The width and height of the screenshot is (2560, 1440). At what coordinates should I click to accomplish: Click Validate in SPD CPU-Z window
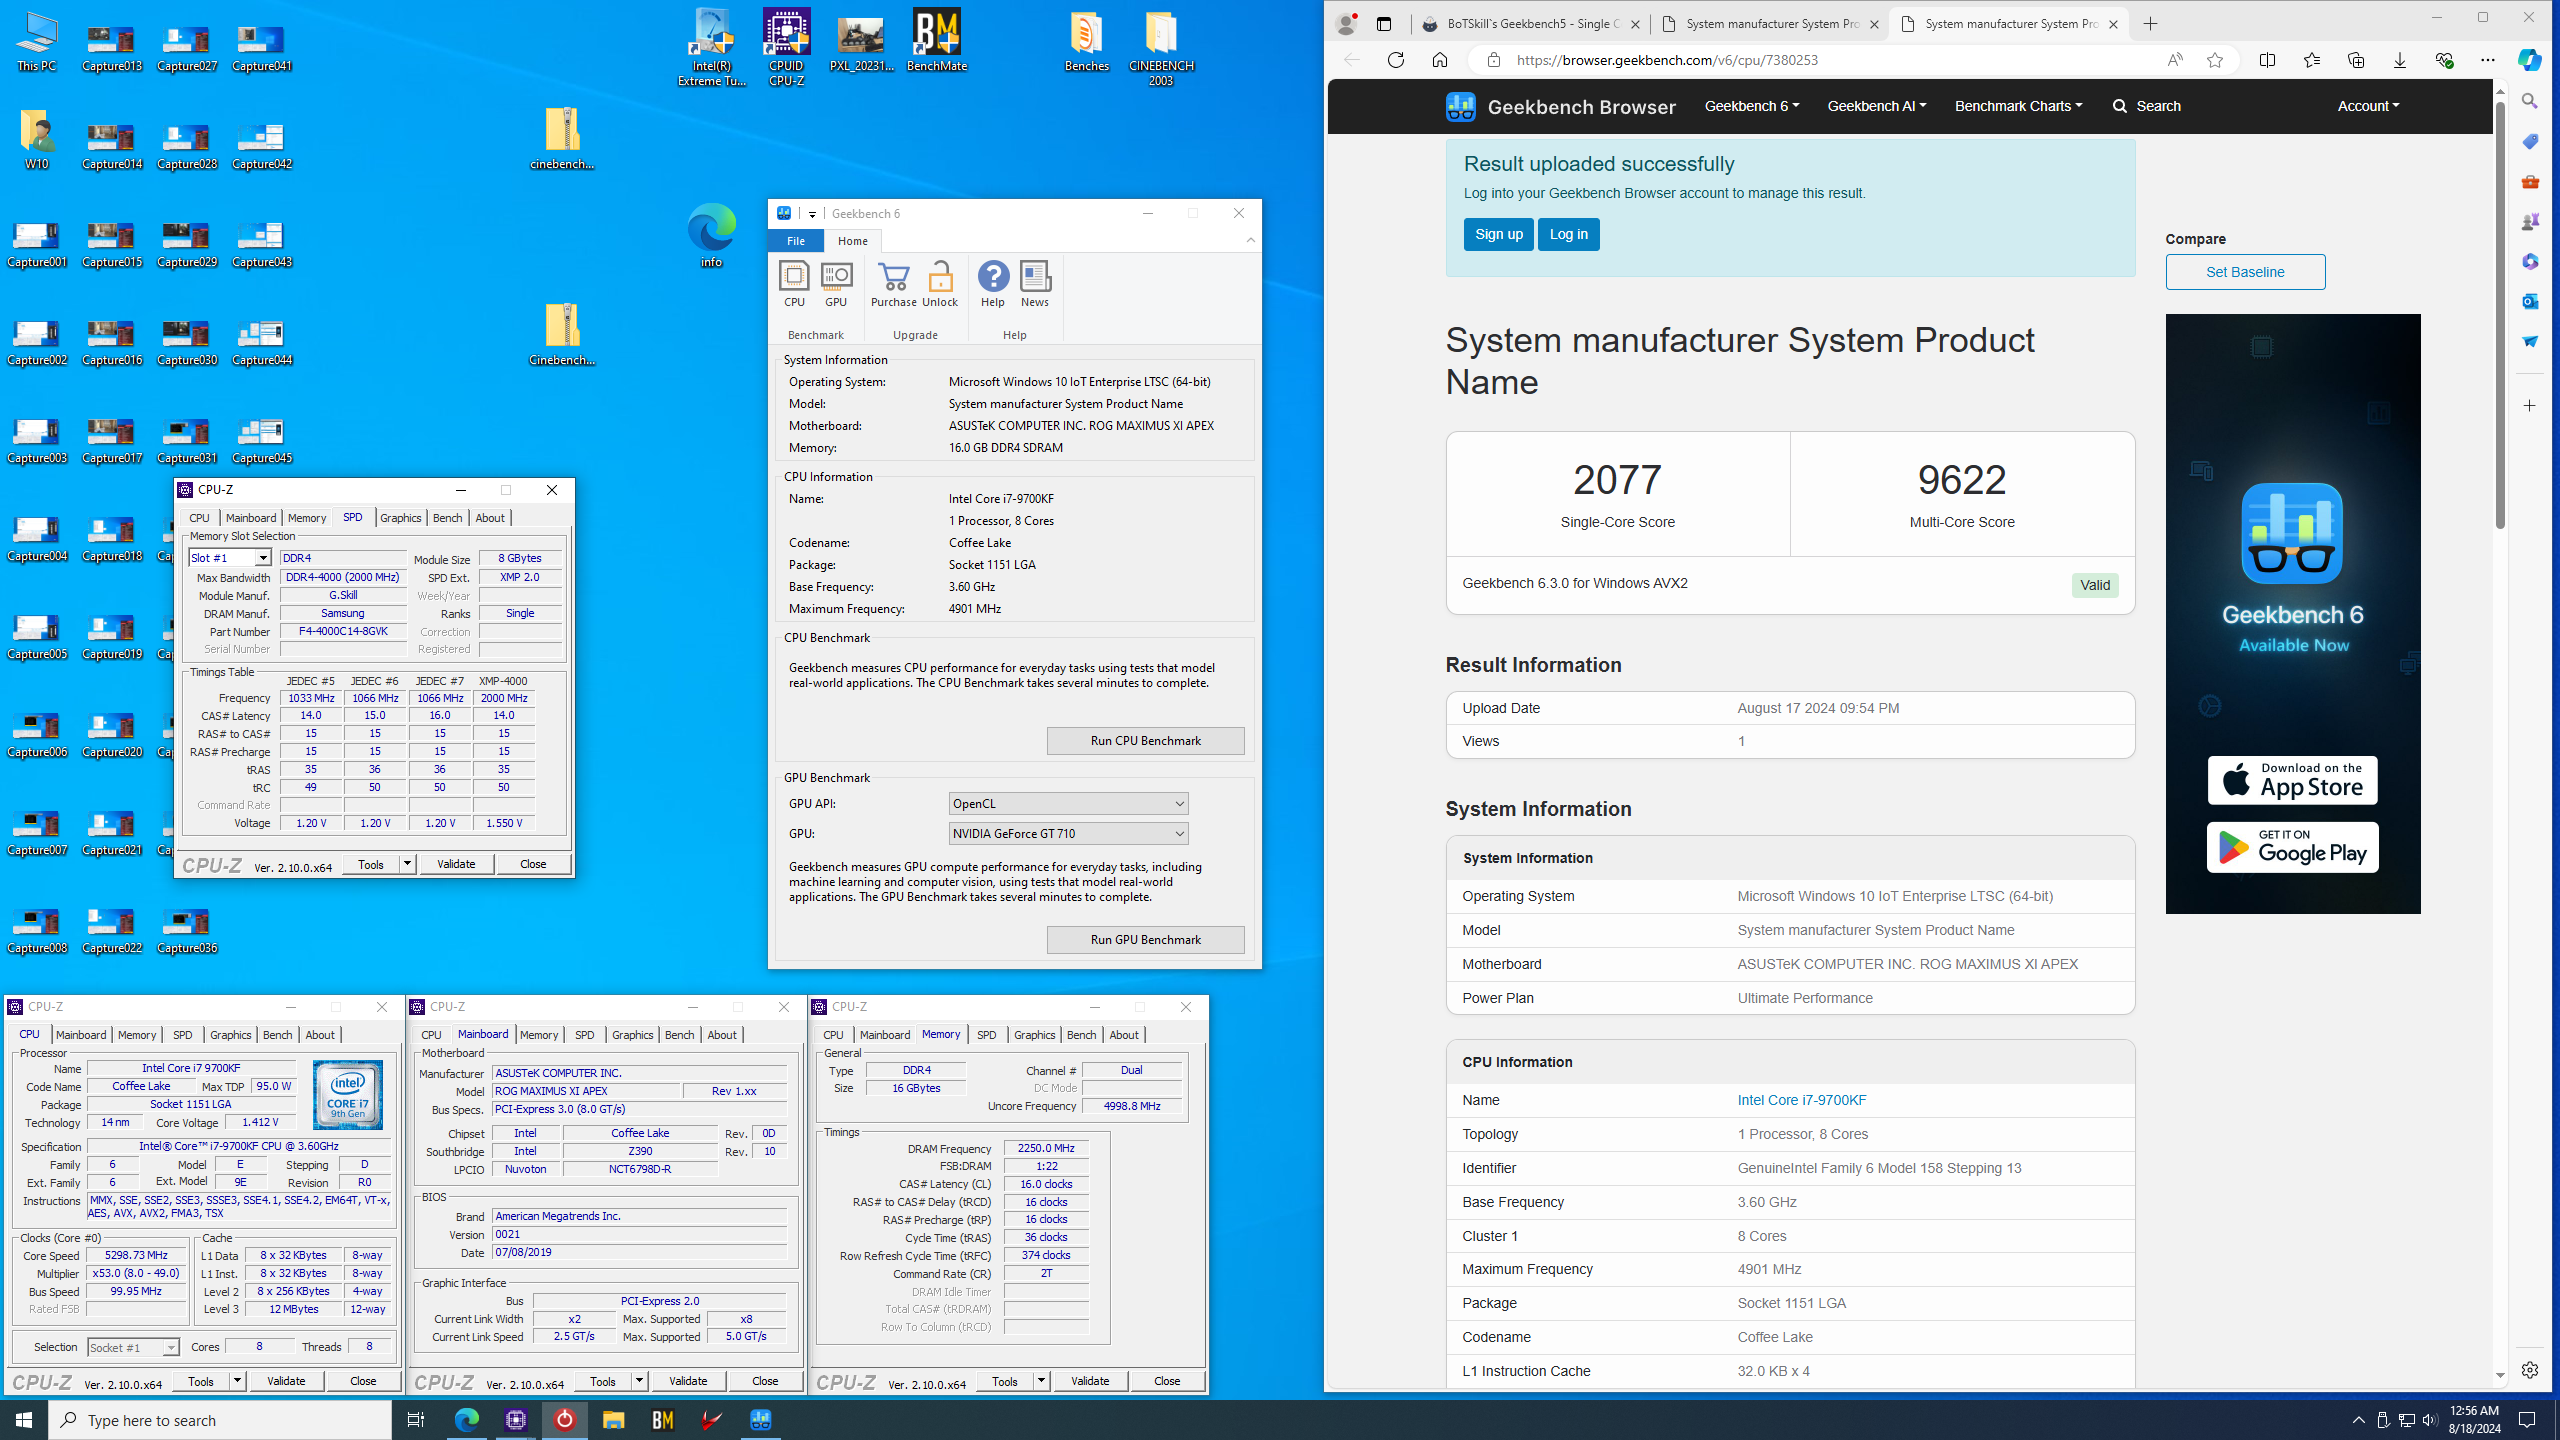(456, 864)
